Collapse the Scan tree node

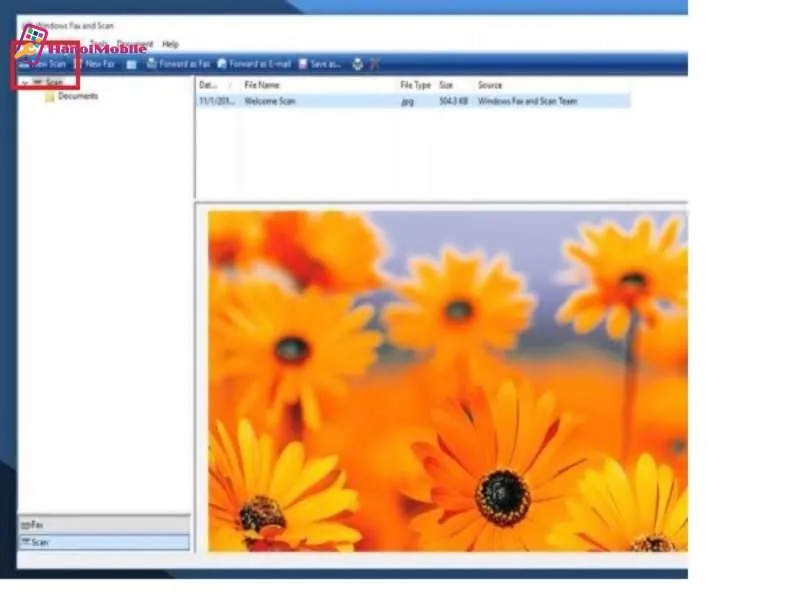(24, 81)
